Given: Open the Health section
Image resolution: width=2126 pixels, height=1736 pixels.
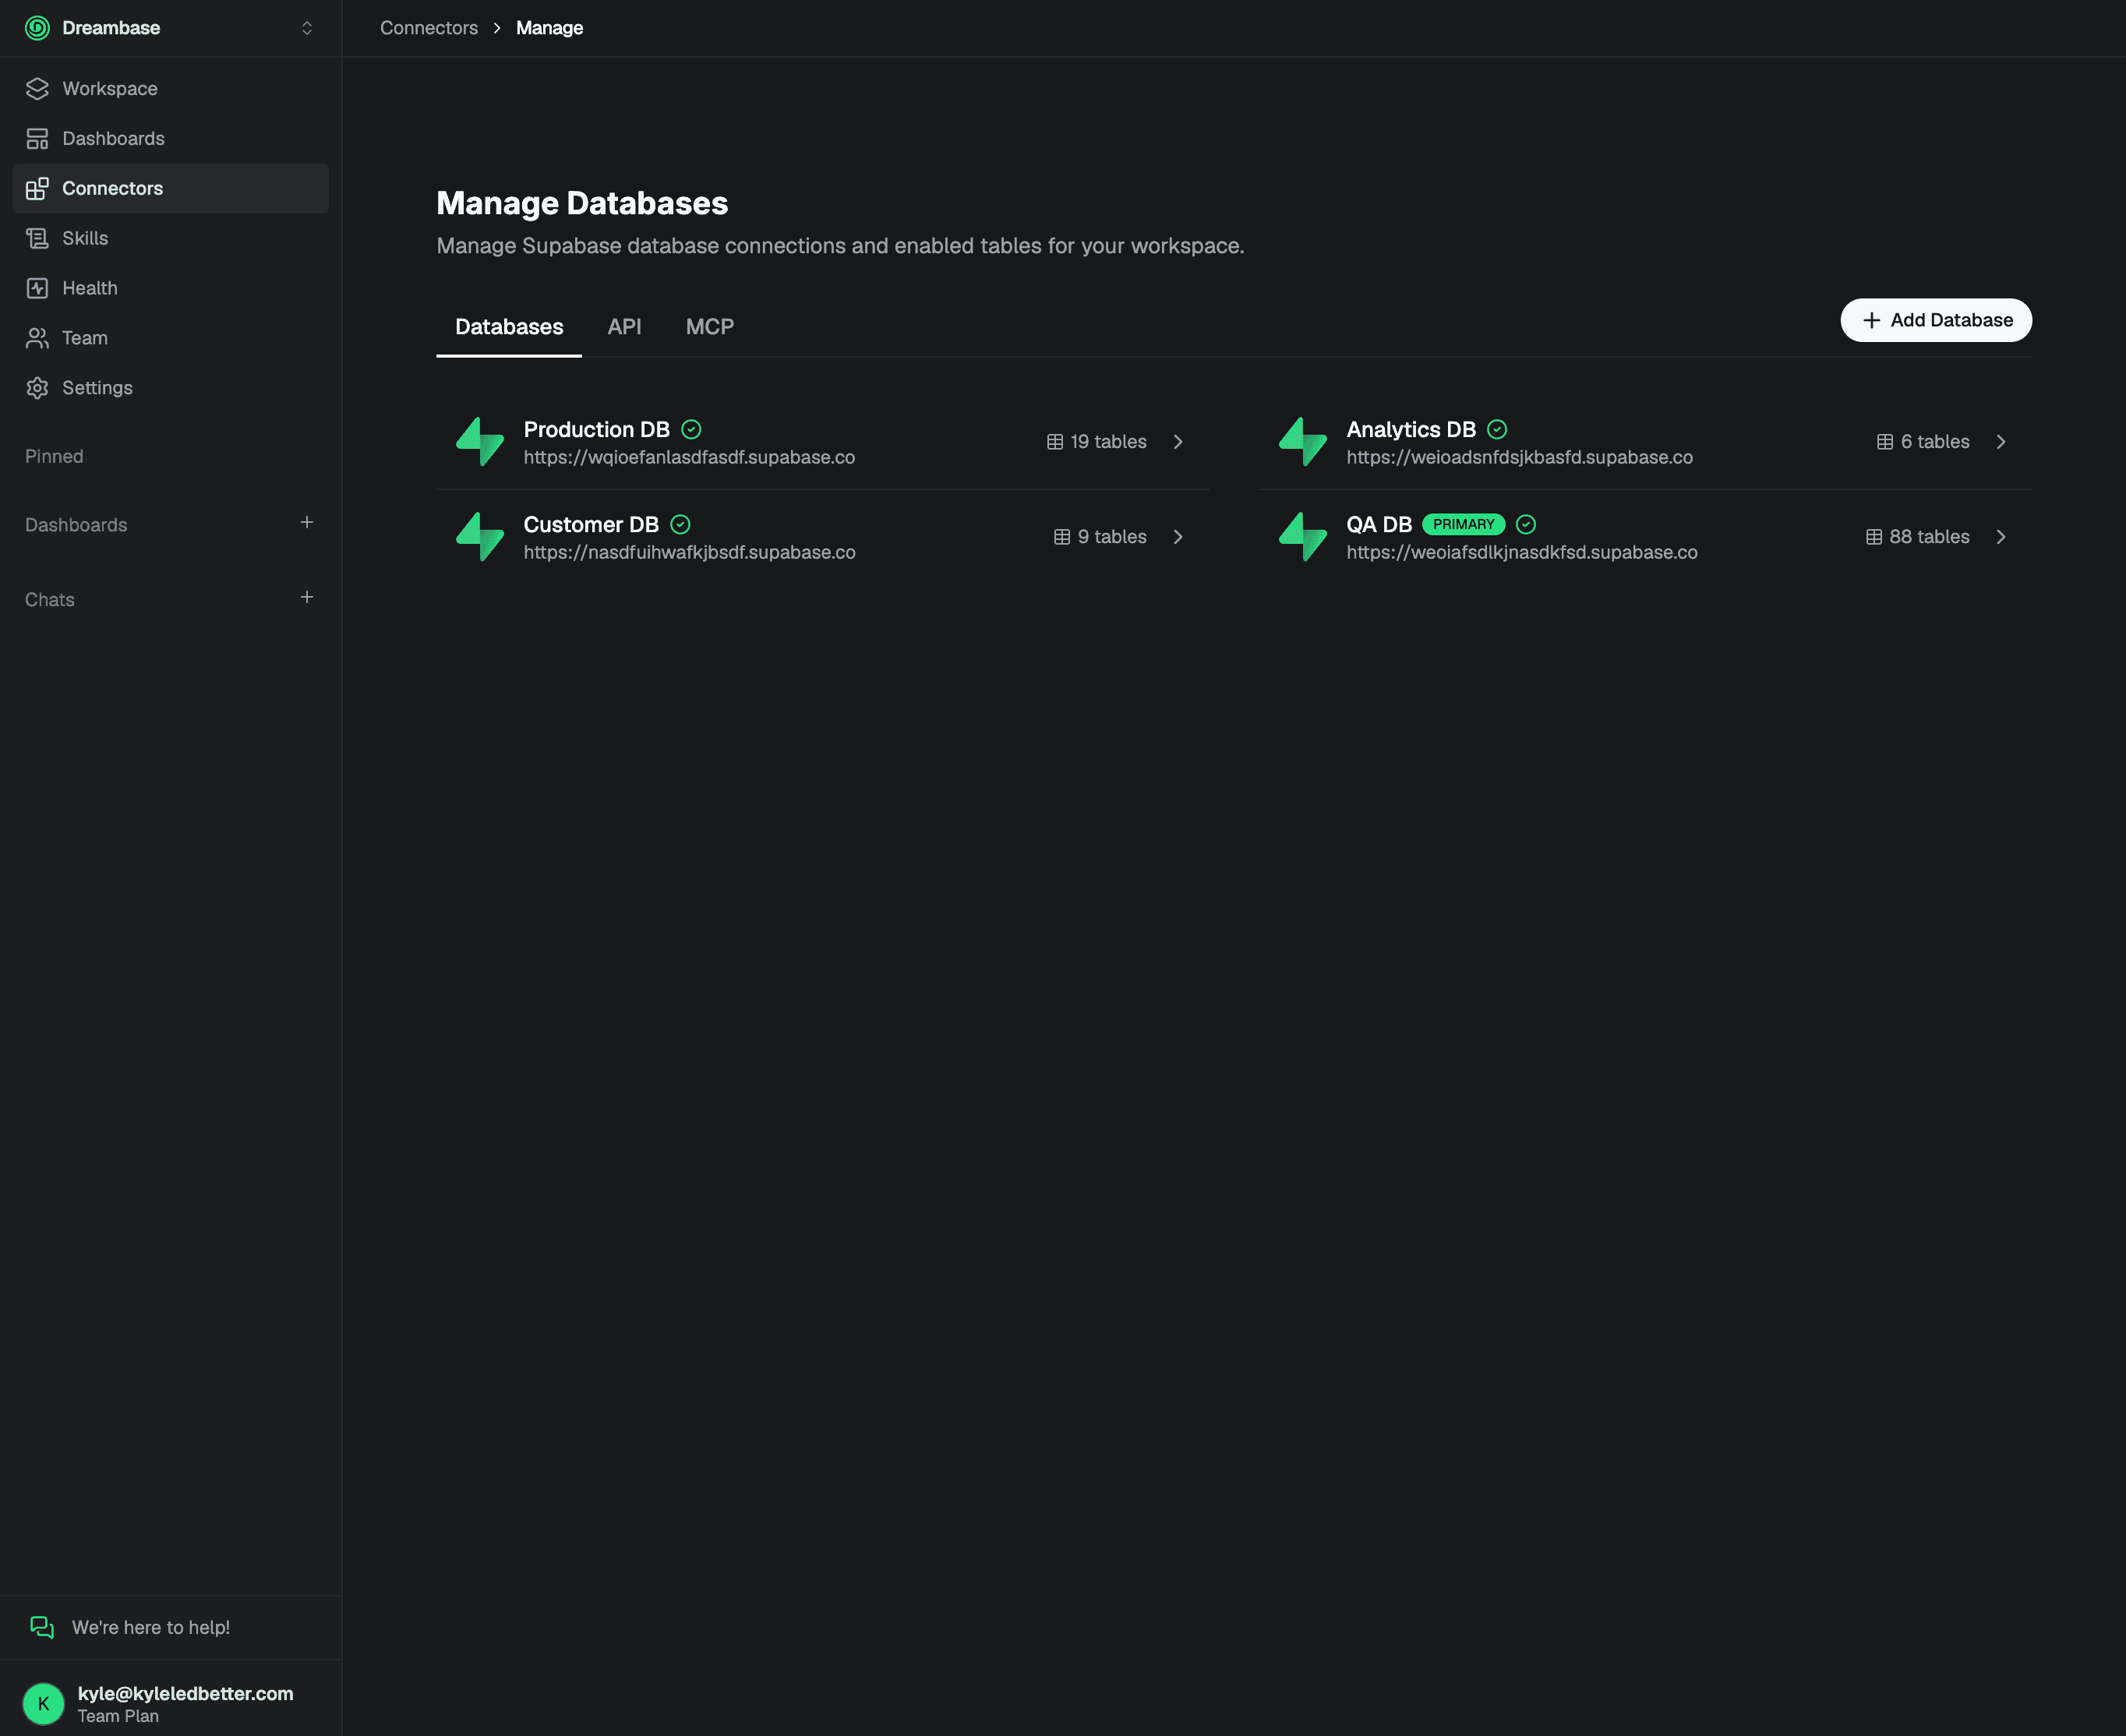Looking at the screenshot, I should coord(170,288).
